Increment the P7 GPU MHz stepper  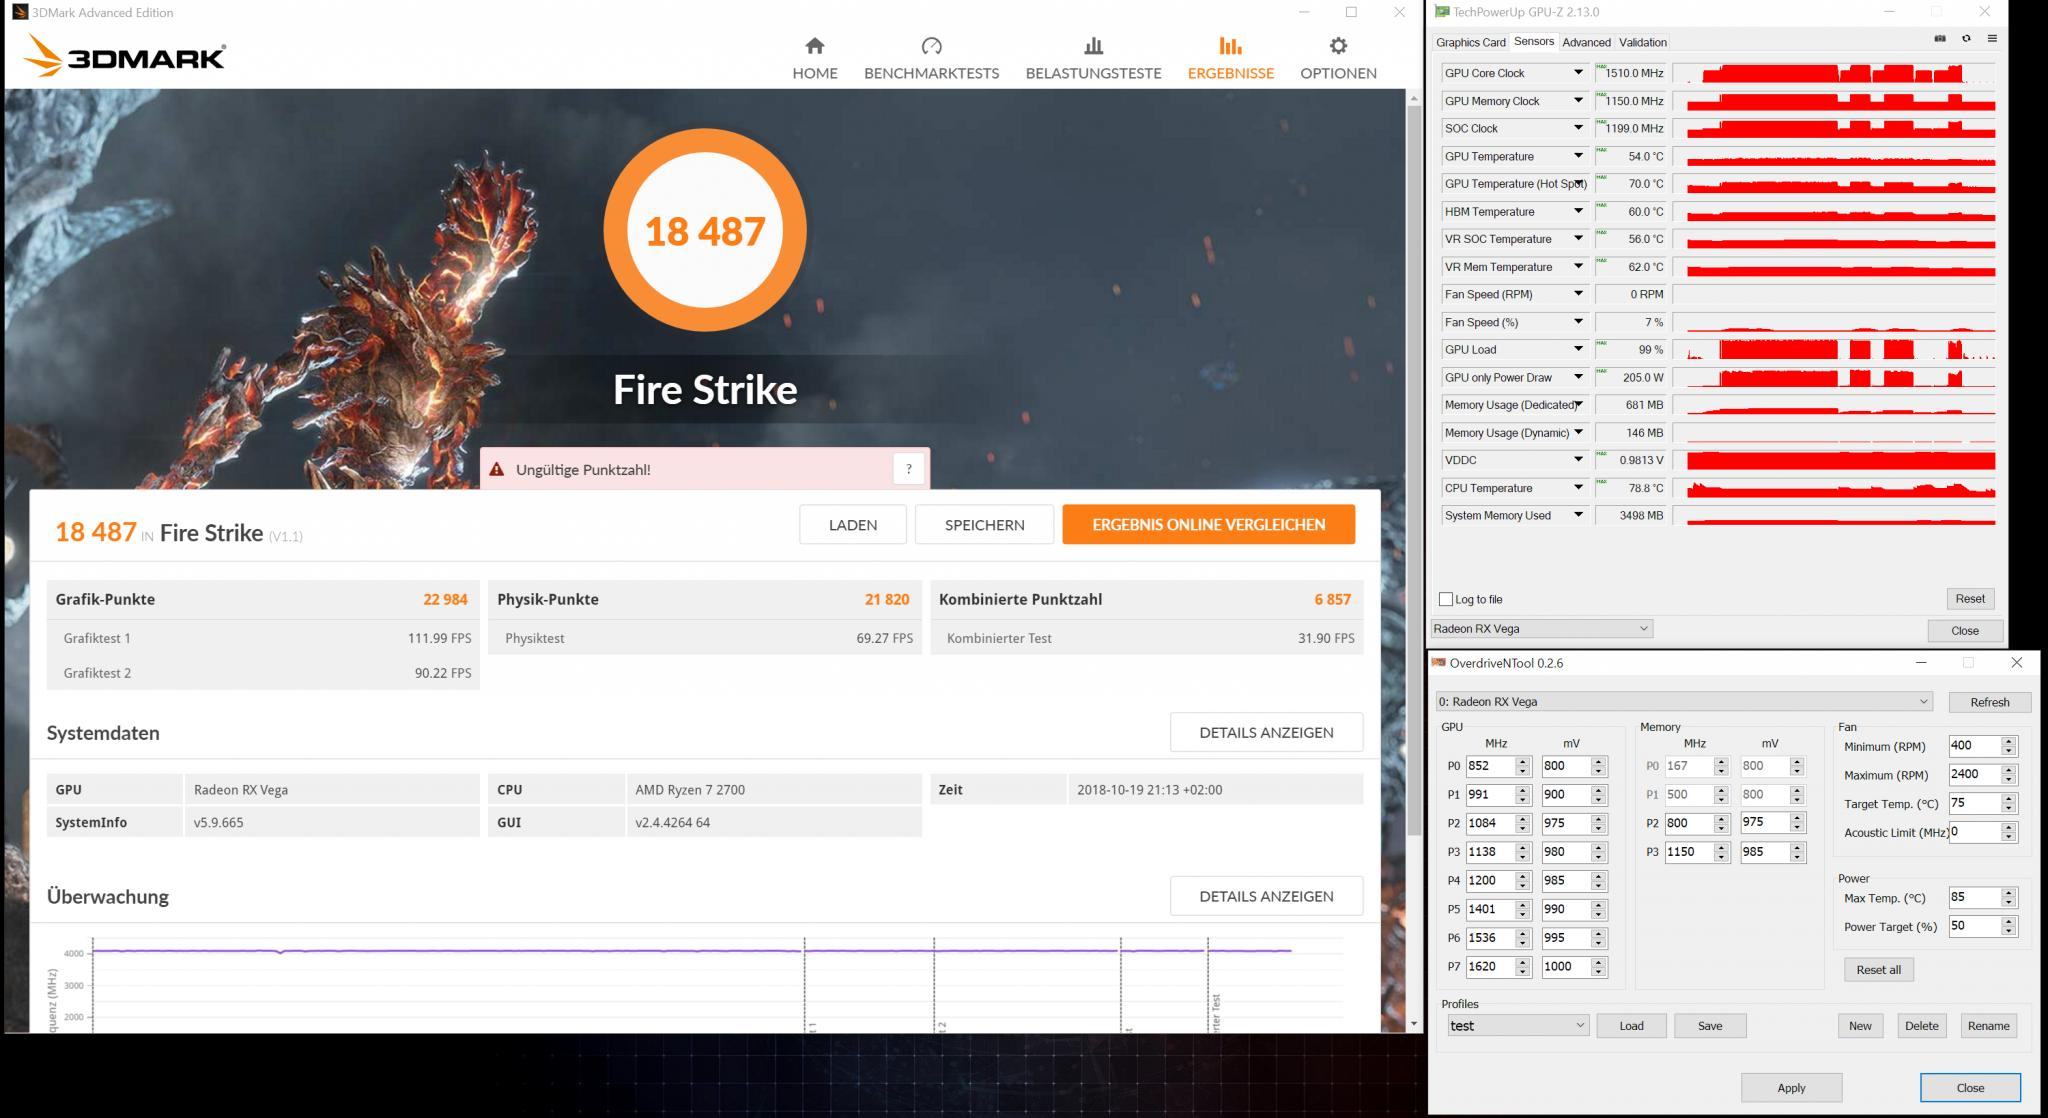1523,962
